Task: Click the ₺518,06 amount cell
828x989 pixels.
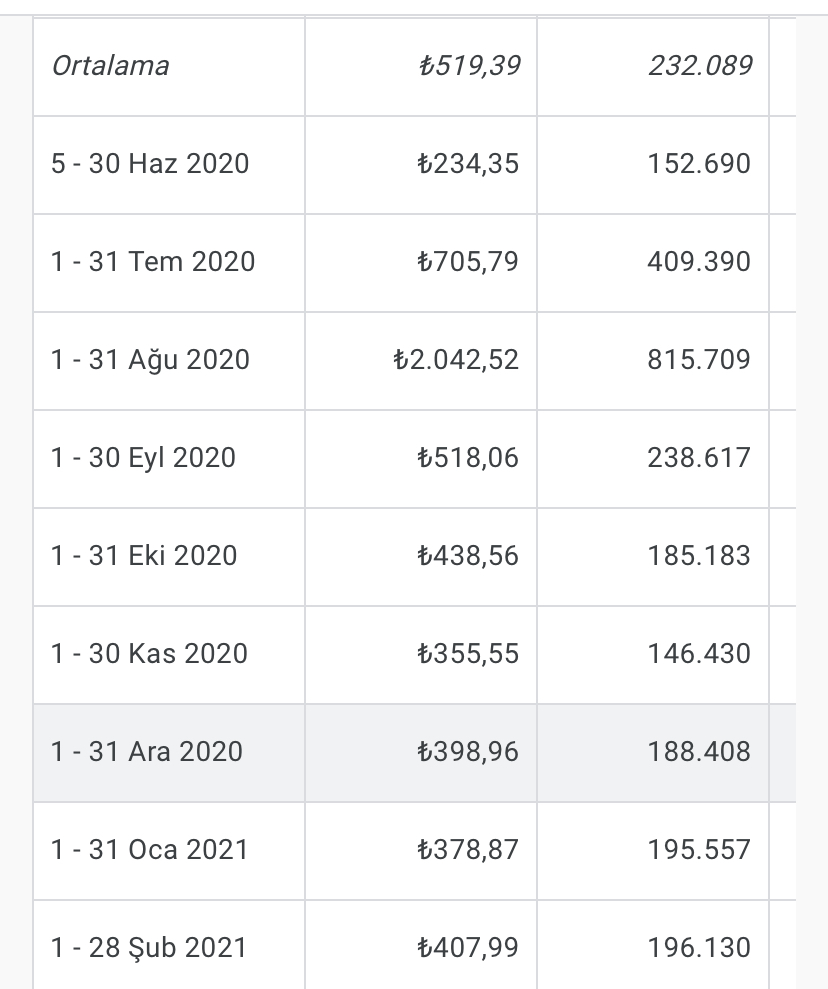Action: click(x=421, y=459)
